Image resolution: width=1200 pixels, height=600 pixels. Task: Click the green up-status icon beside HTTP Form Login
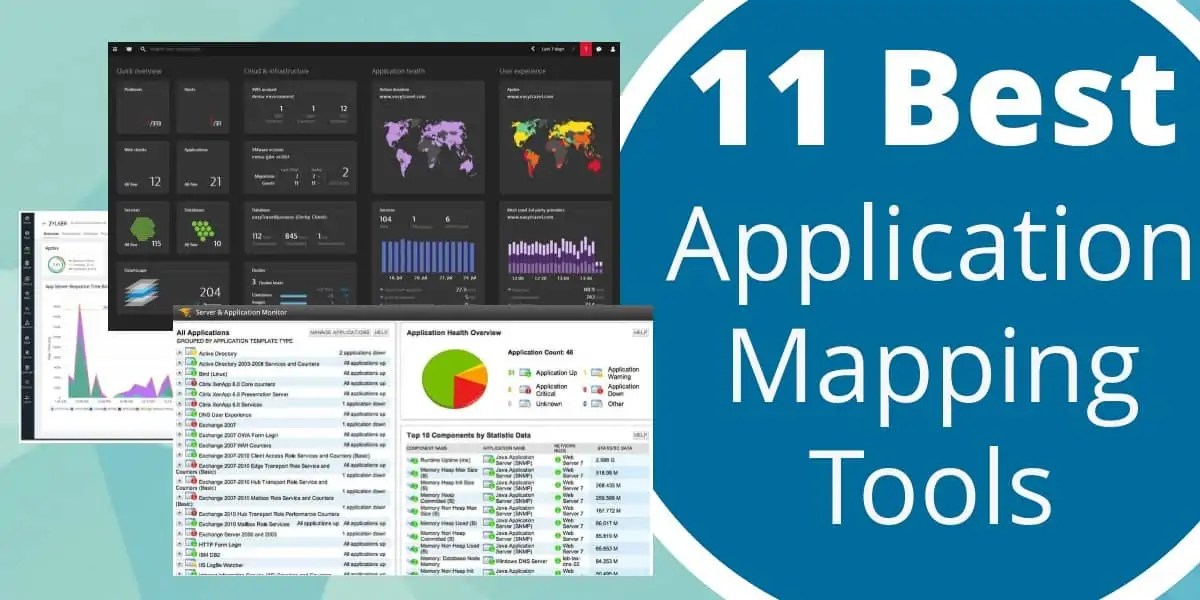[192, 543]
